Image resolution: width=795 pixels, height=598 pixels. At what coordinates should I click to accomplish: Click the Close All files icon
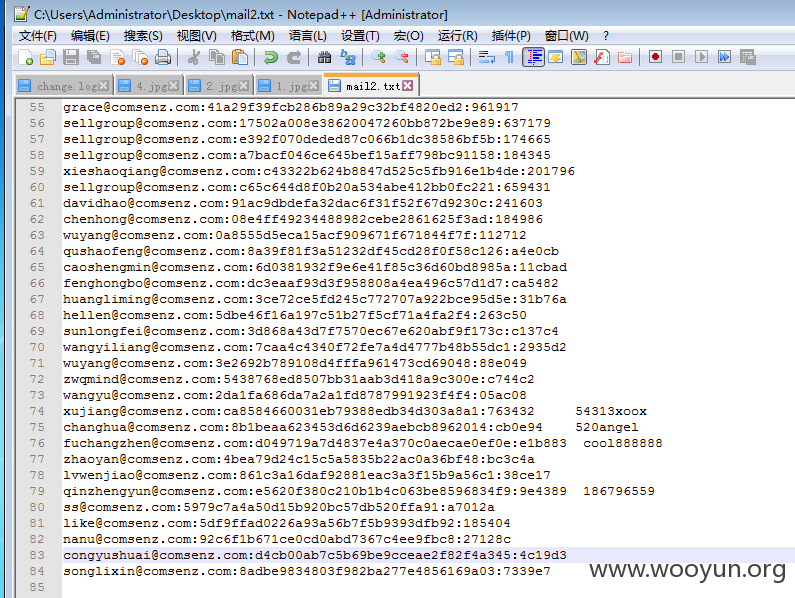point(140,57)
